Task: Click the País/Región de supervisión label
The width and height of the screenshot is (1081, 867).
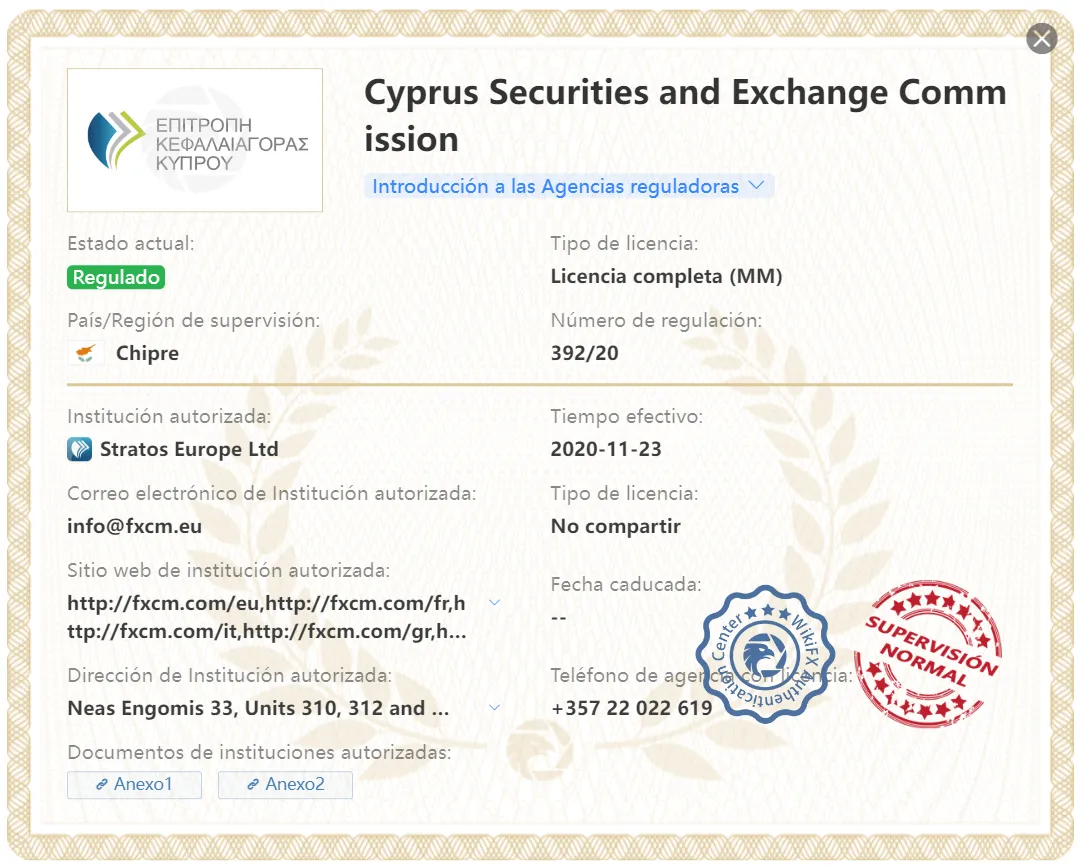Action: click(194, 320)
